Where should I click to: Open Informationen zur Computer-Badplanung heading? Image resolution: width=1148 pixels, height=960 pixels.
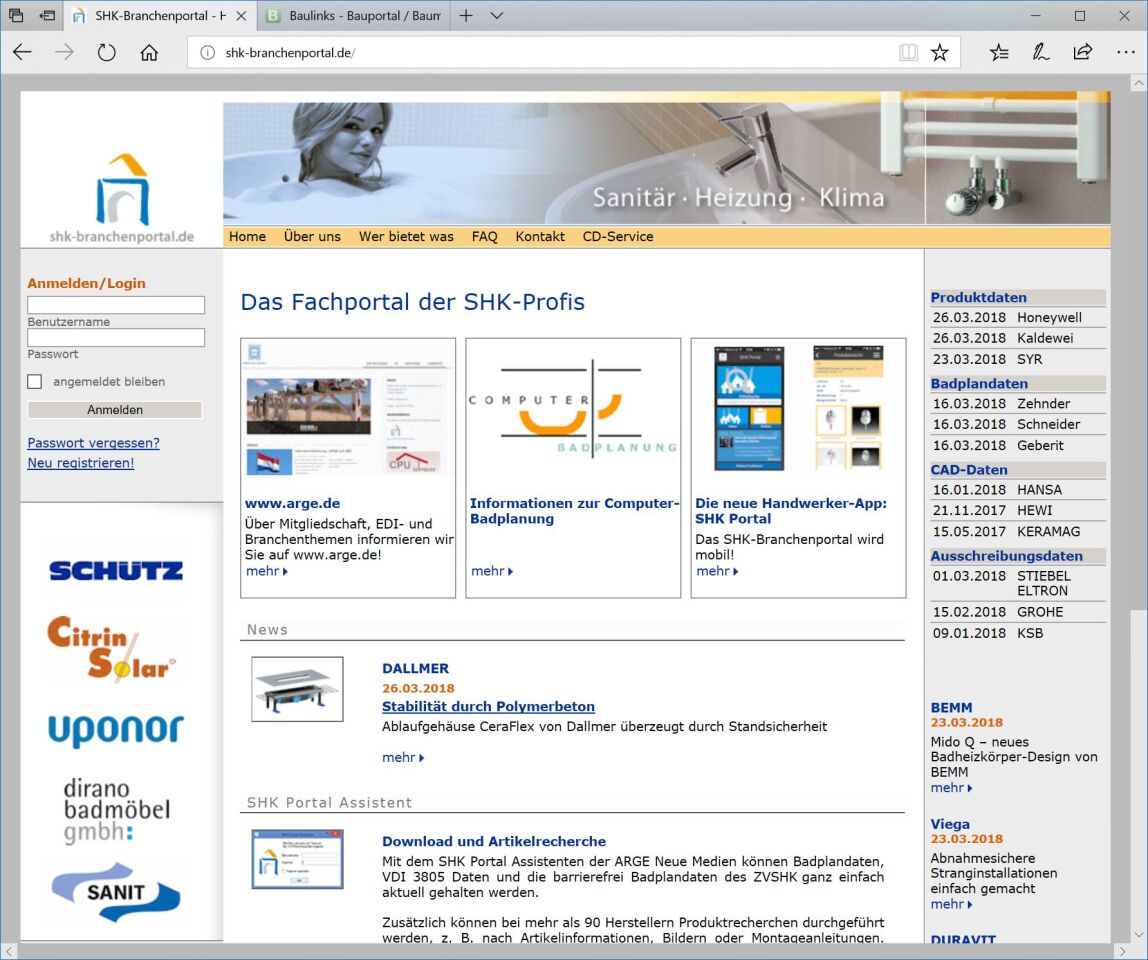pyautogui.click(x=575, y=511)
